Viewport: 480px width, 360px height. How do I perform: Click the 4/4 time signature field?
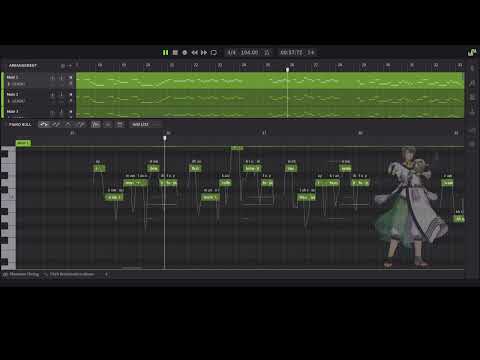[x=232, y=52]
